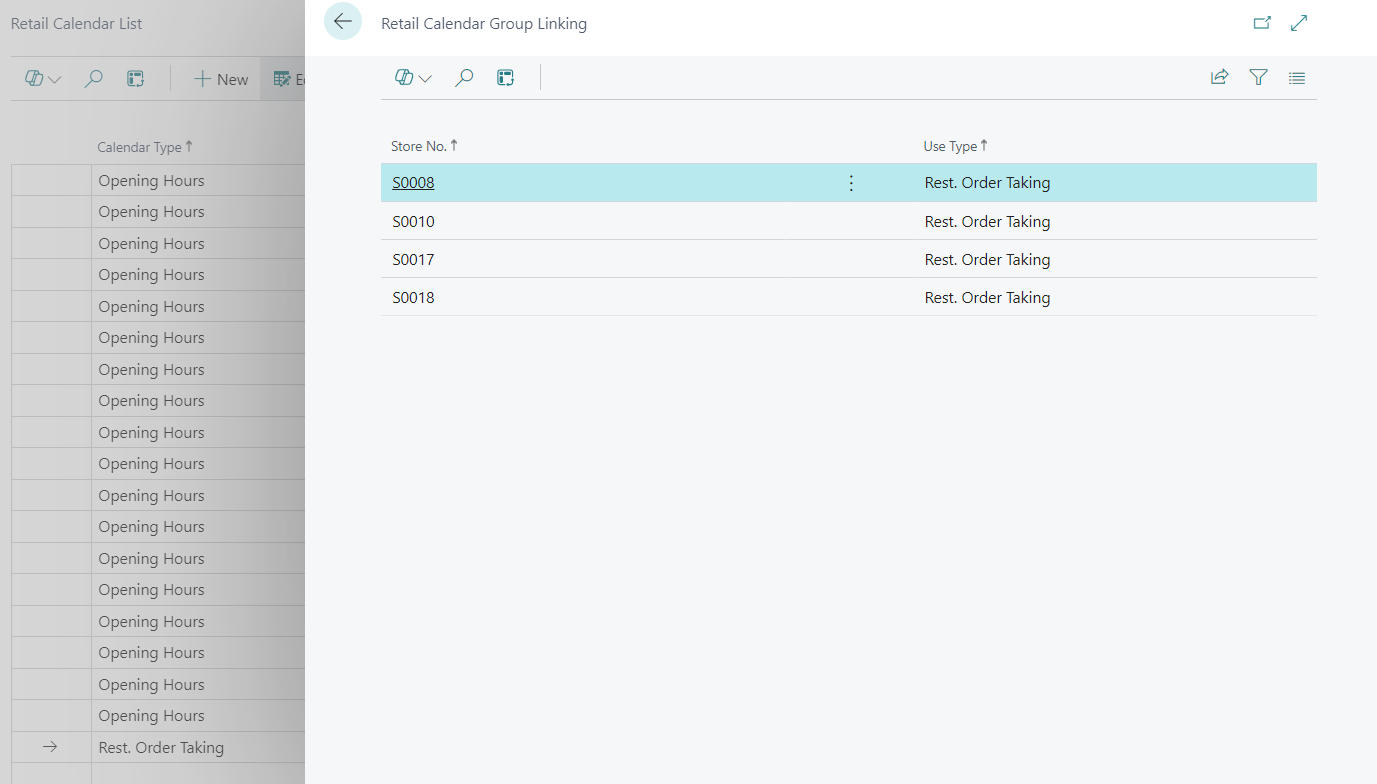
Task: Click the New button in Retail Calendar List
Action: tap(221, 80)
